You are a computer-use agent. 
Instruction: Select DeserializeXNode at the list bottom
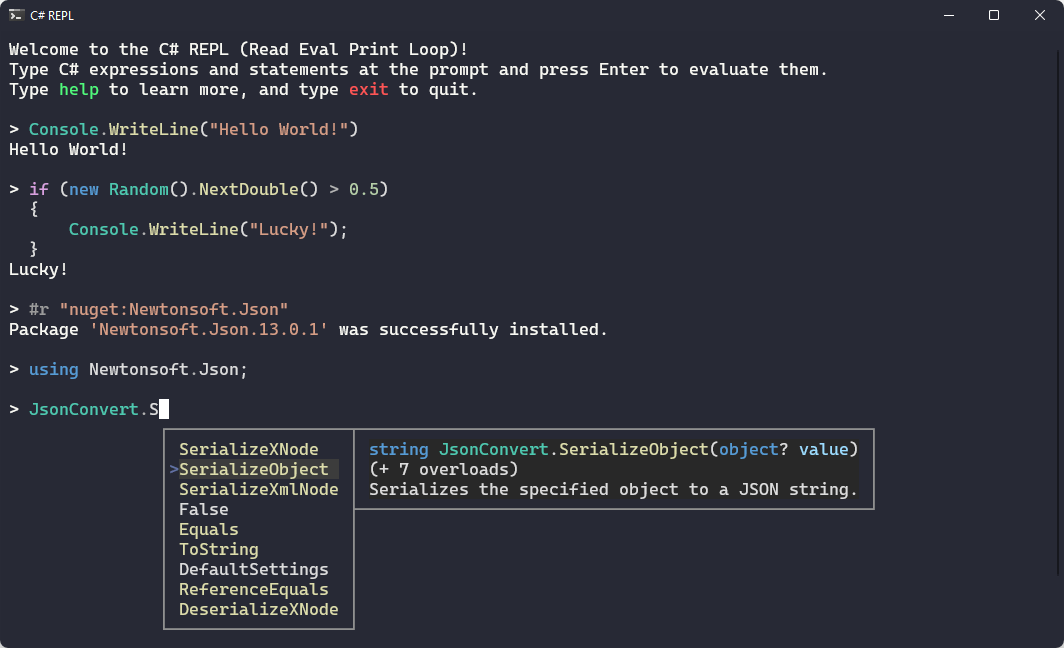point(258,609)
